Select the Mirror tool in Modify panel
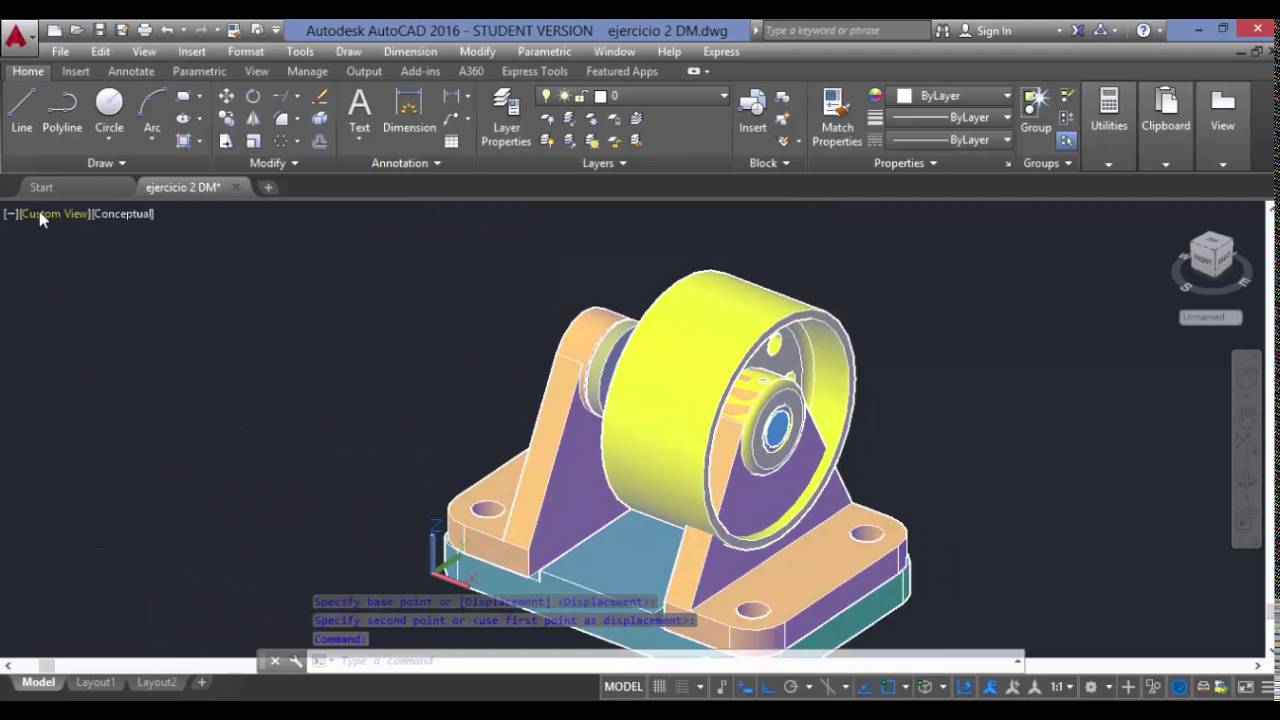Image resolution: width=1280 pixels, height=720 pixels. click(x=253, y=119)
